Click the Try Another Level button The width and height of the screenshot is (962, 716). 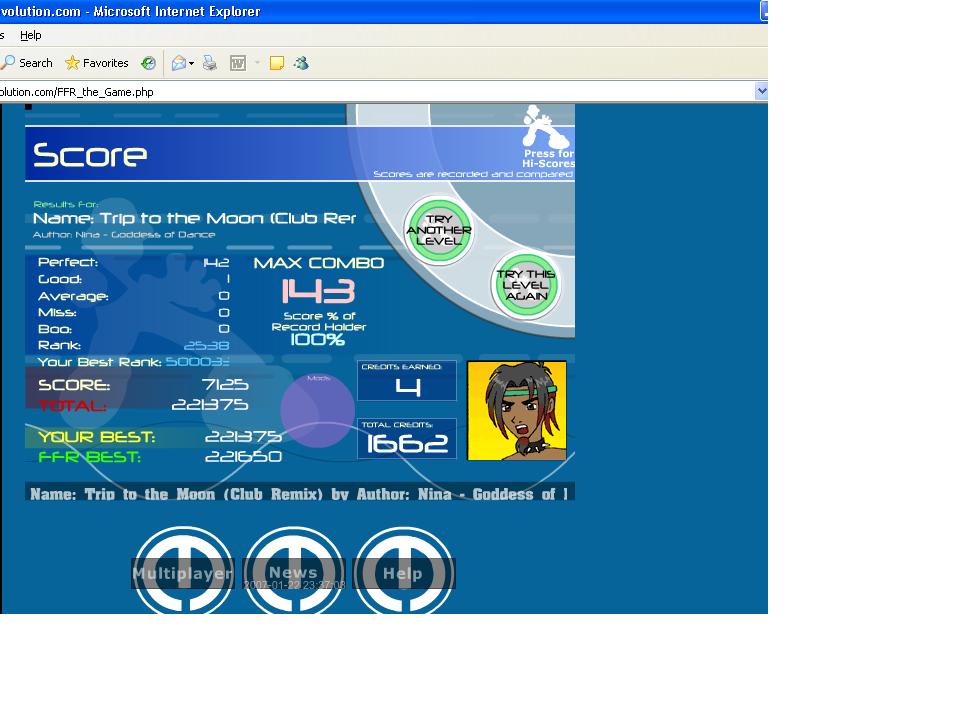click(x=439, y=230)
